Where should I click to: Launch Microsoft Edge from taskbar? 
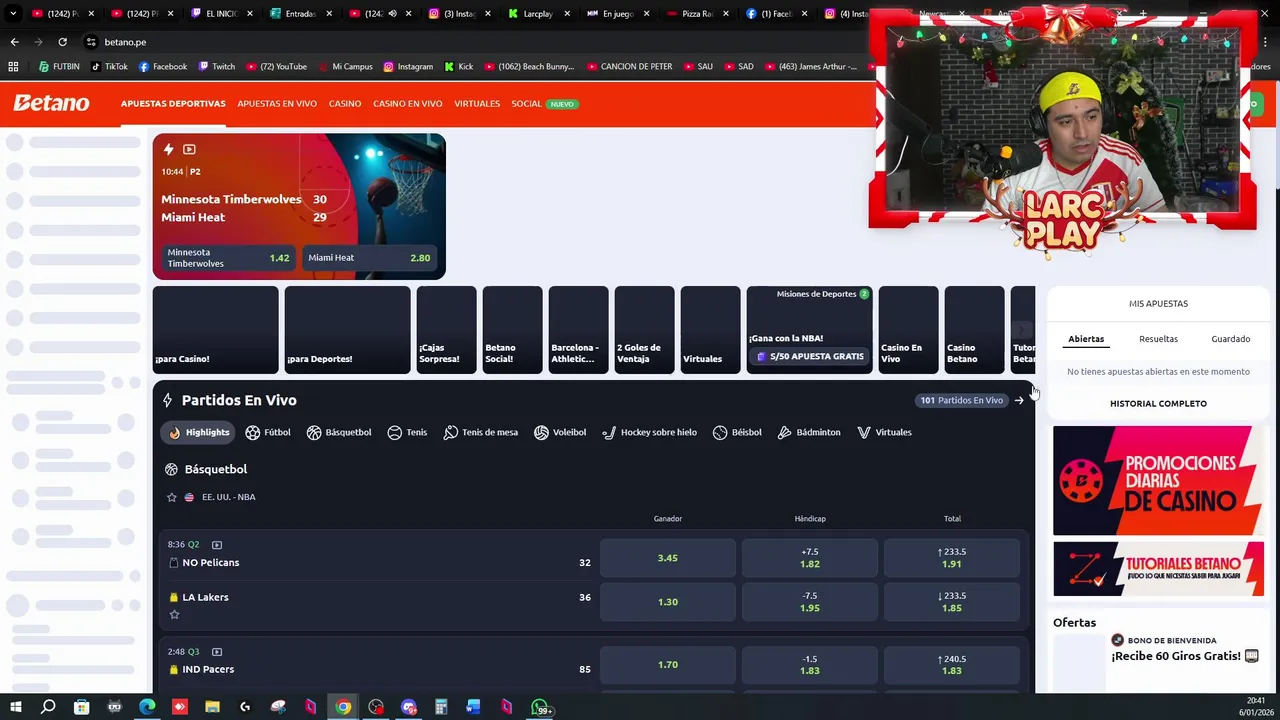pyautogui.click(x=147, y=707)
